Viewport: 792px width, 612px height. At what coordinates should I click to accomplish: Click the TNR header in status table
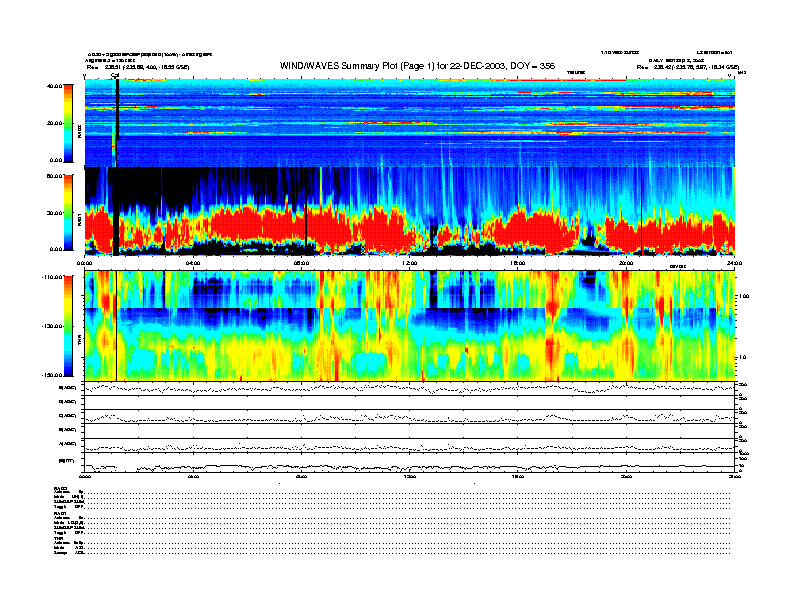[57, 538]
